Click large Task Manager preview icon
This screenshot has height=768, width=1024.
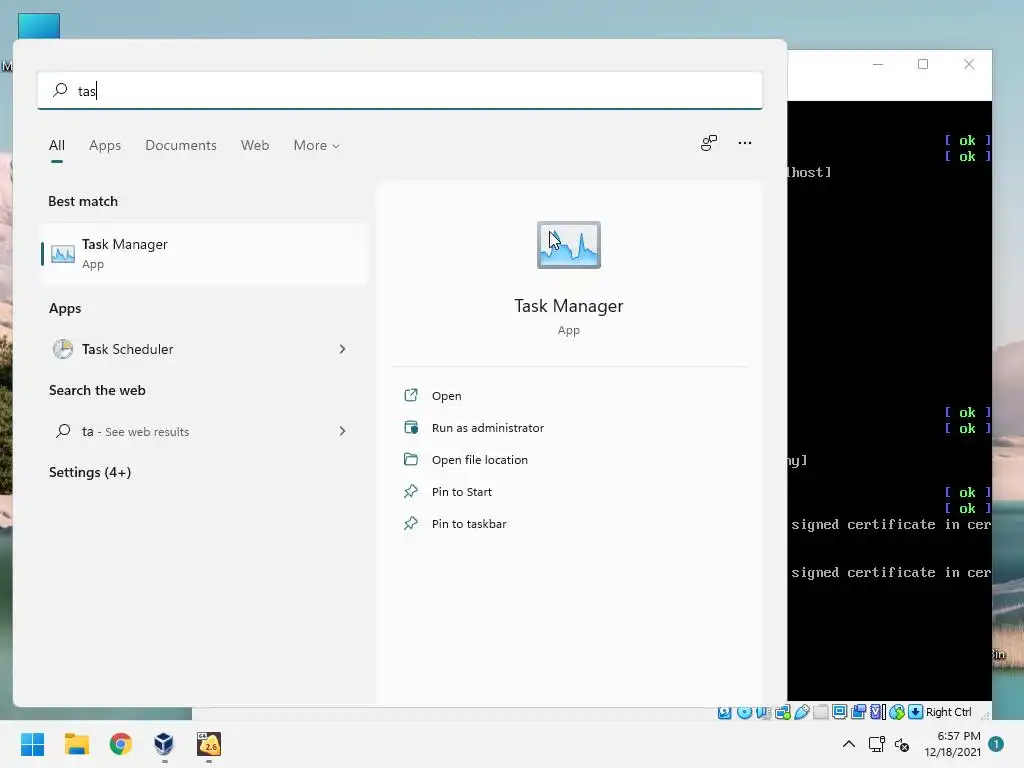pyautogui.click(x=569, y=245)
